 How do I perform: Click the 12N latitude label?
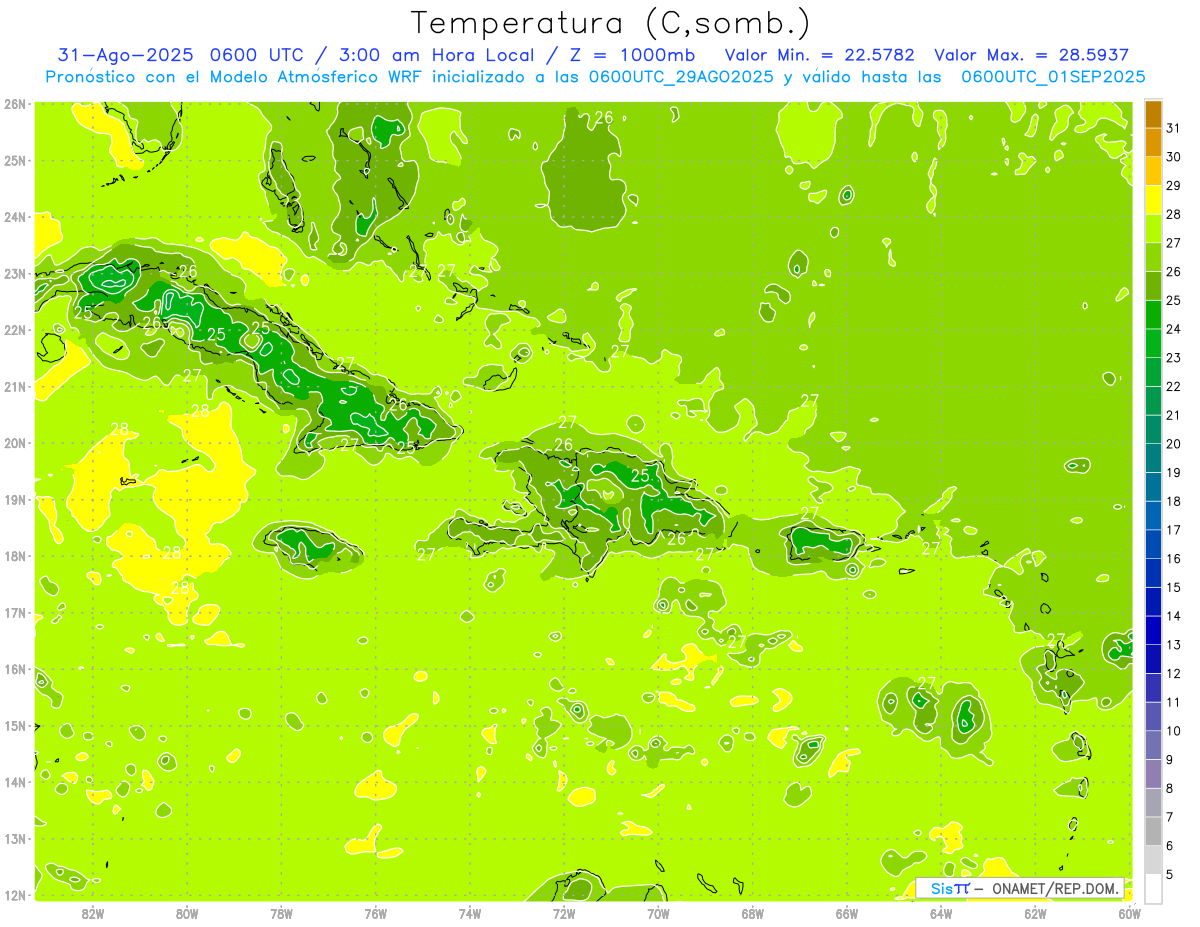14,895
